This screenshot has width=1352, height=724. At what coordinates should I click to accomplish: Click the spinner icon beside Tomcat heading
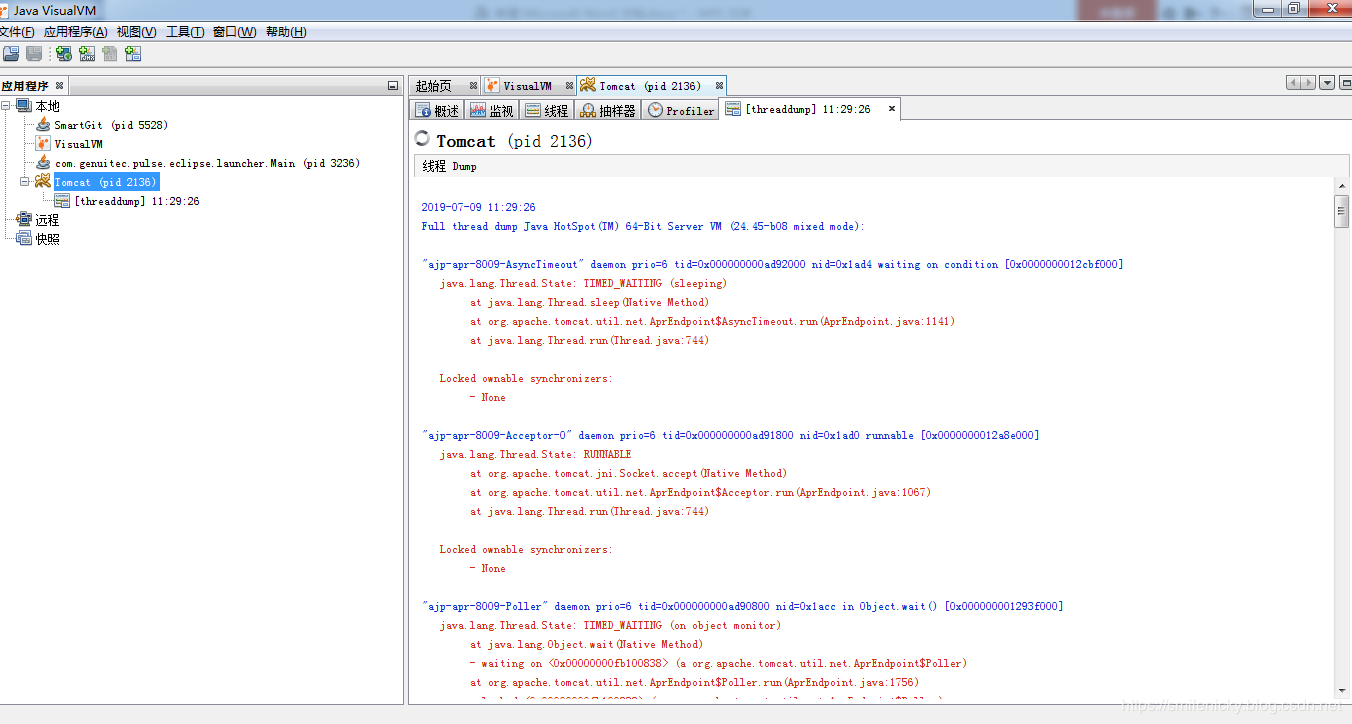pos(422,139)
